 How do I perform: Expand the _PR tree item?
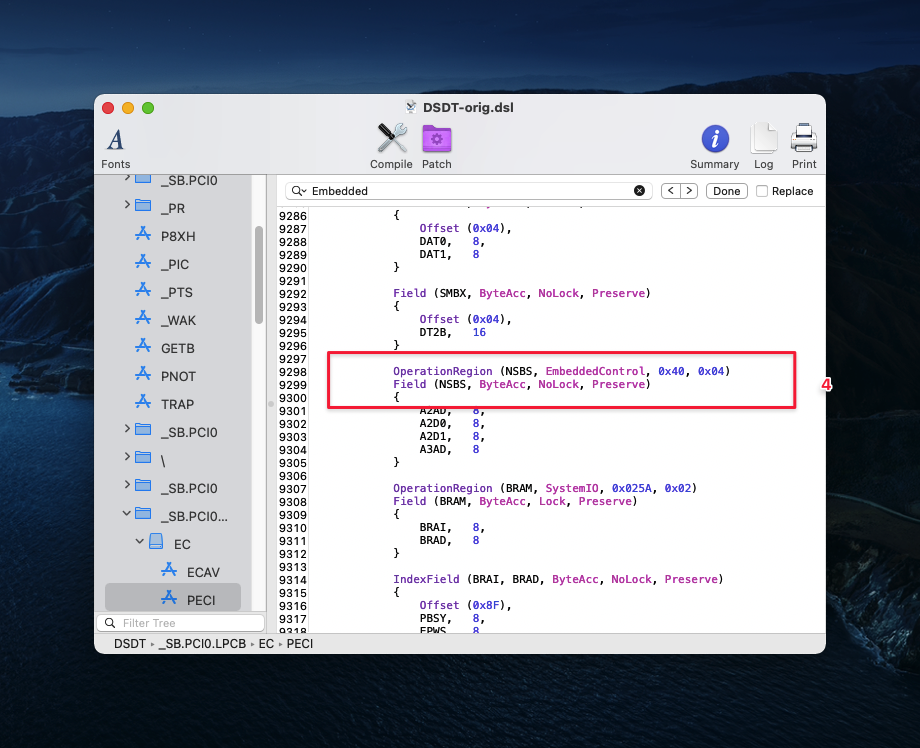[x=127, y=205]
